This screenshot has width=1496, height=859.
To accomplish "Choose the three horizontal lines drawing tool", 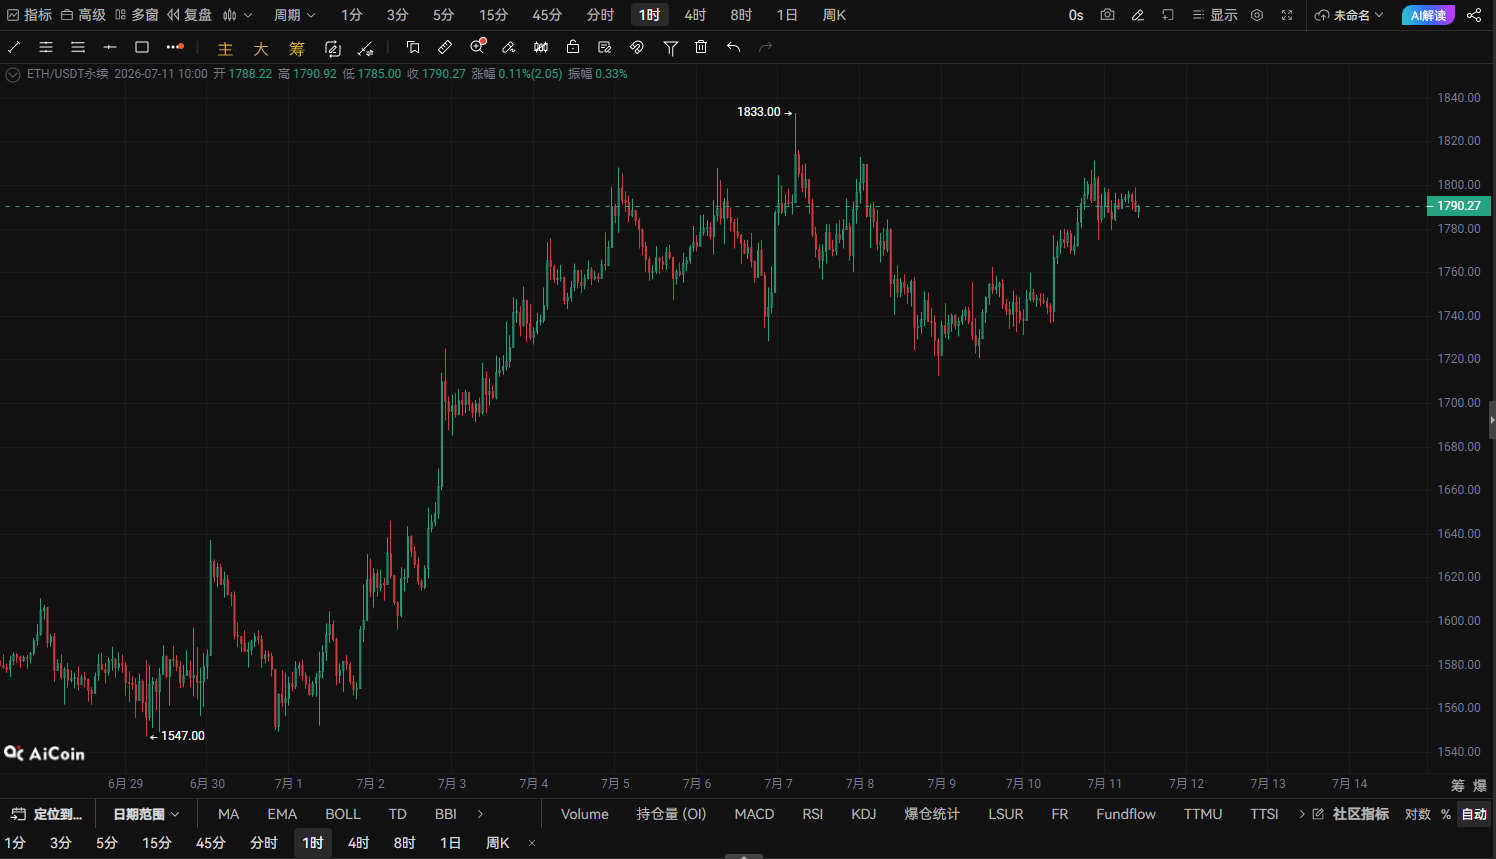I will pos(78,47).
